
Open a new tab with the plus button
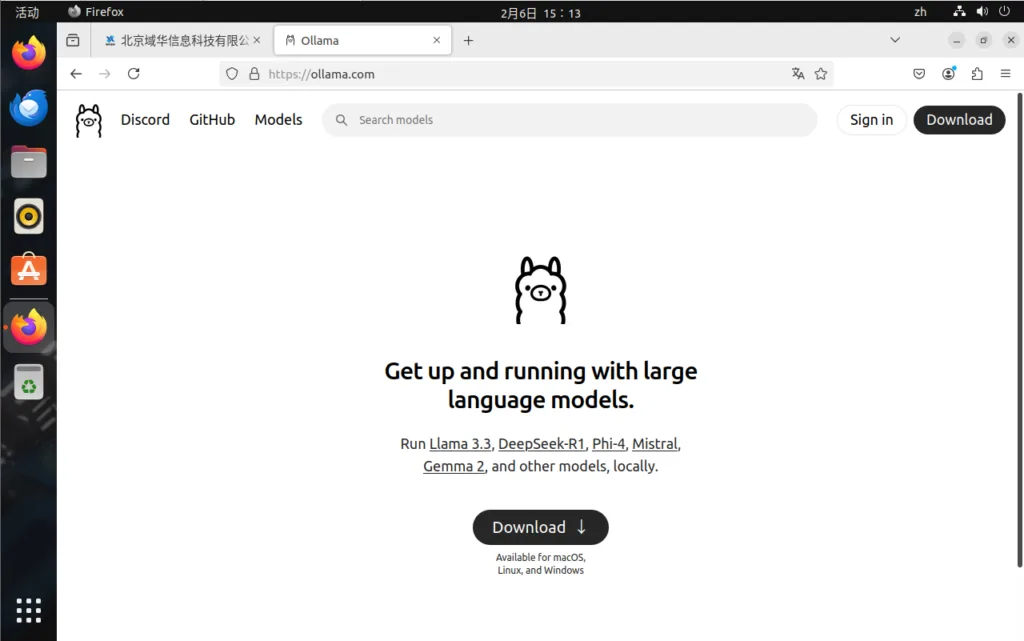point(468,40)
